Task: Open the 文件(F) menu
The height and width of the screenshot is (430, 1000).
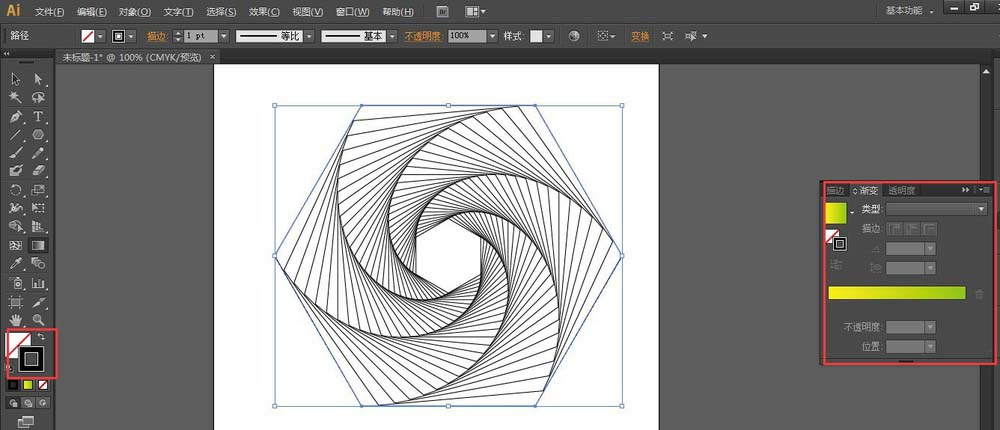Action: coord(50,12)
